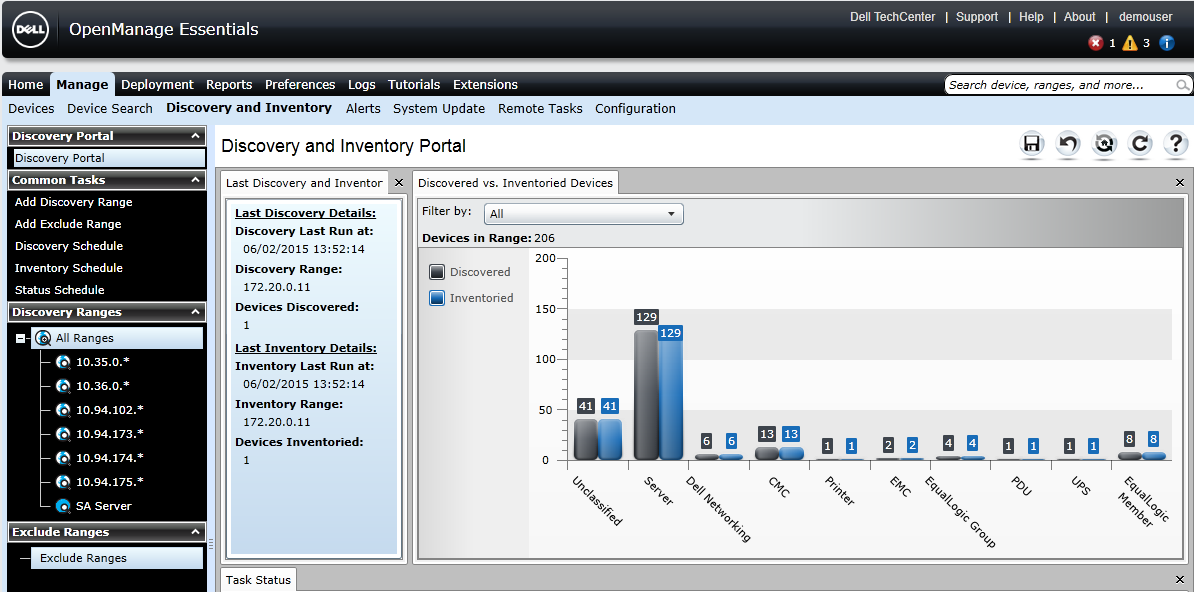Close the Discovered vs. Inventoried Devices panel
The width and height of the screenshot is (1194, 592).
click(1180, 183)
